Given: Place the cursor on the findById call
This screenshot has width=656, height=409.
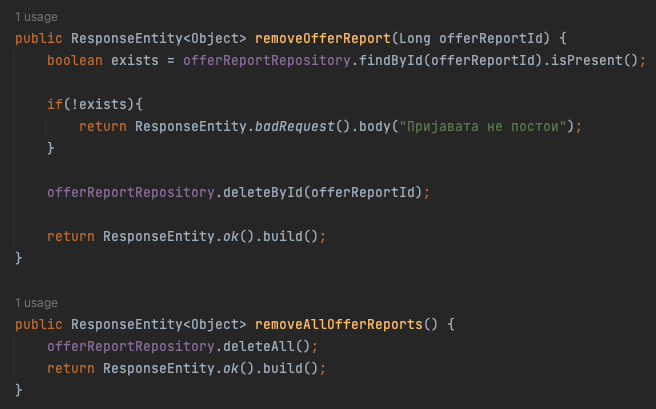Looking at the screenshot, I should (x=389, y=60).
